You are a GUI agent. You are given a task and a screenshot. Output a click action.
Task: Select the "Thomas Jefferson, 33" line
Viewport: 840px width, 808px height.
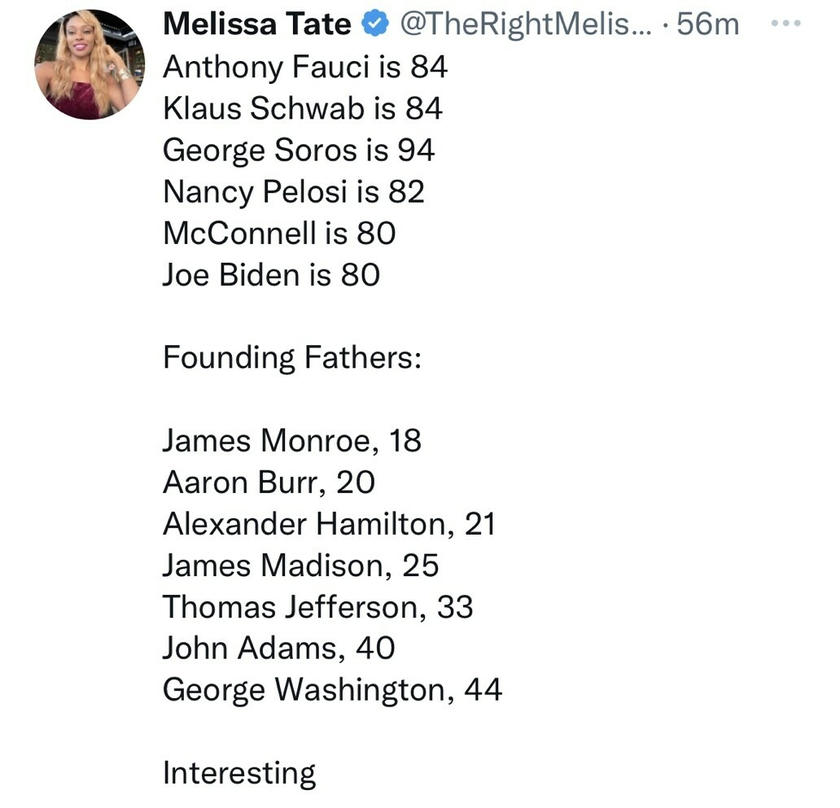[x=317, y=606]
